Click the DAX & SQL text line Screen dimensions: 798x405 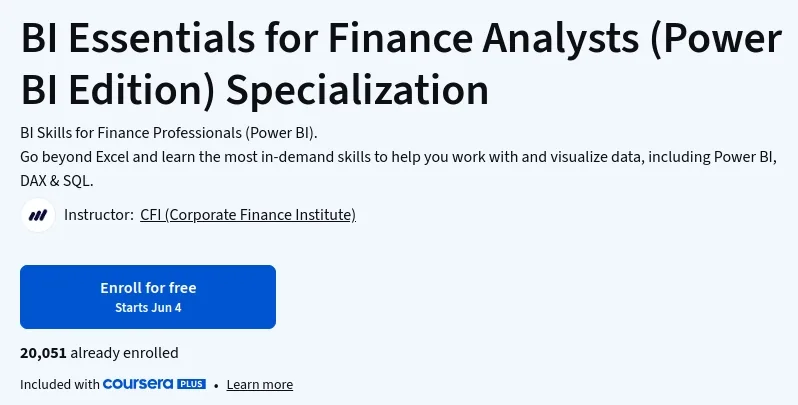click(56, 181)
